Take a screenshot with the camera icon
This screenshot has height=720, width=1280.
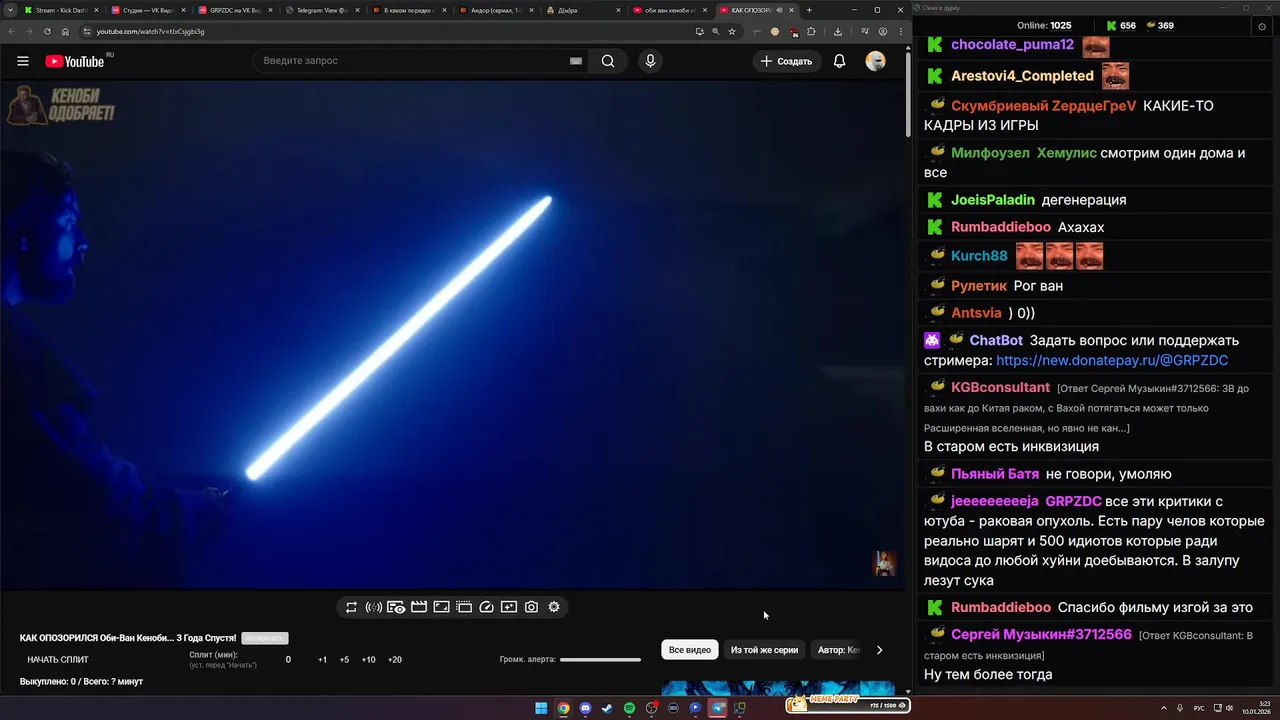[x=531, y=607]
